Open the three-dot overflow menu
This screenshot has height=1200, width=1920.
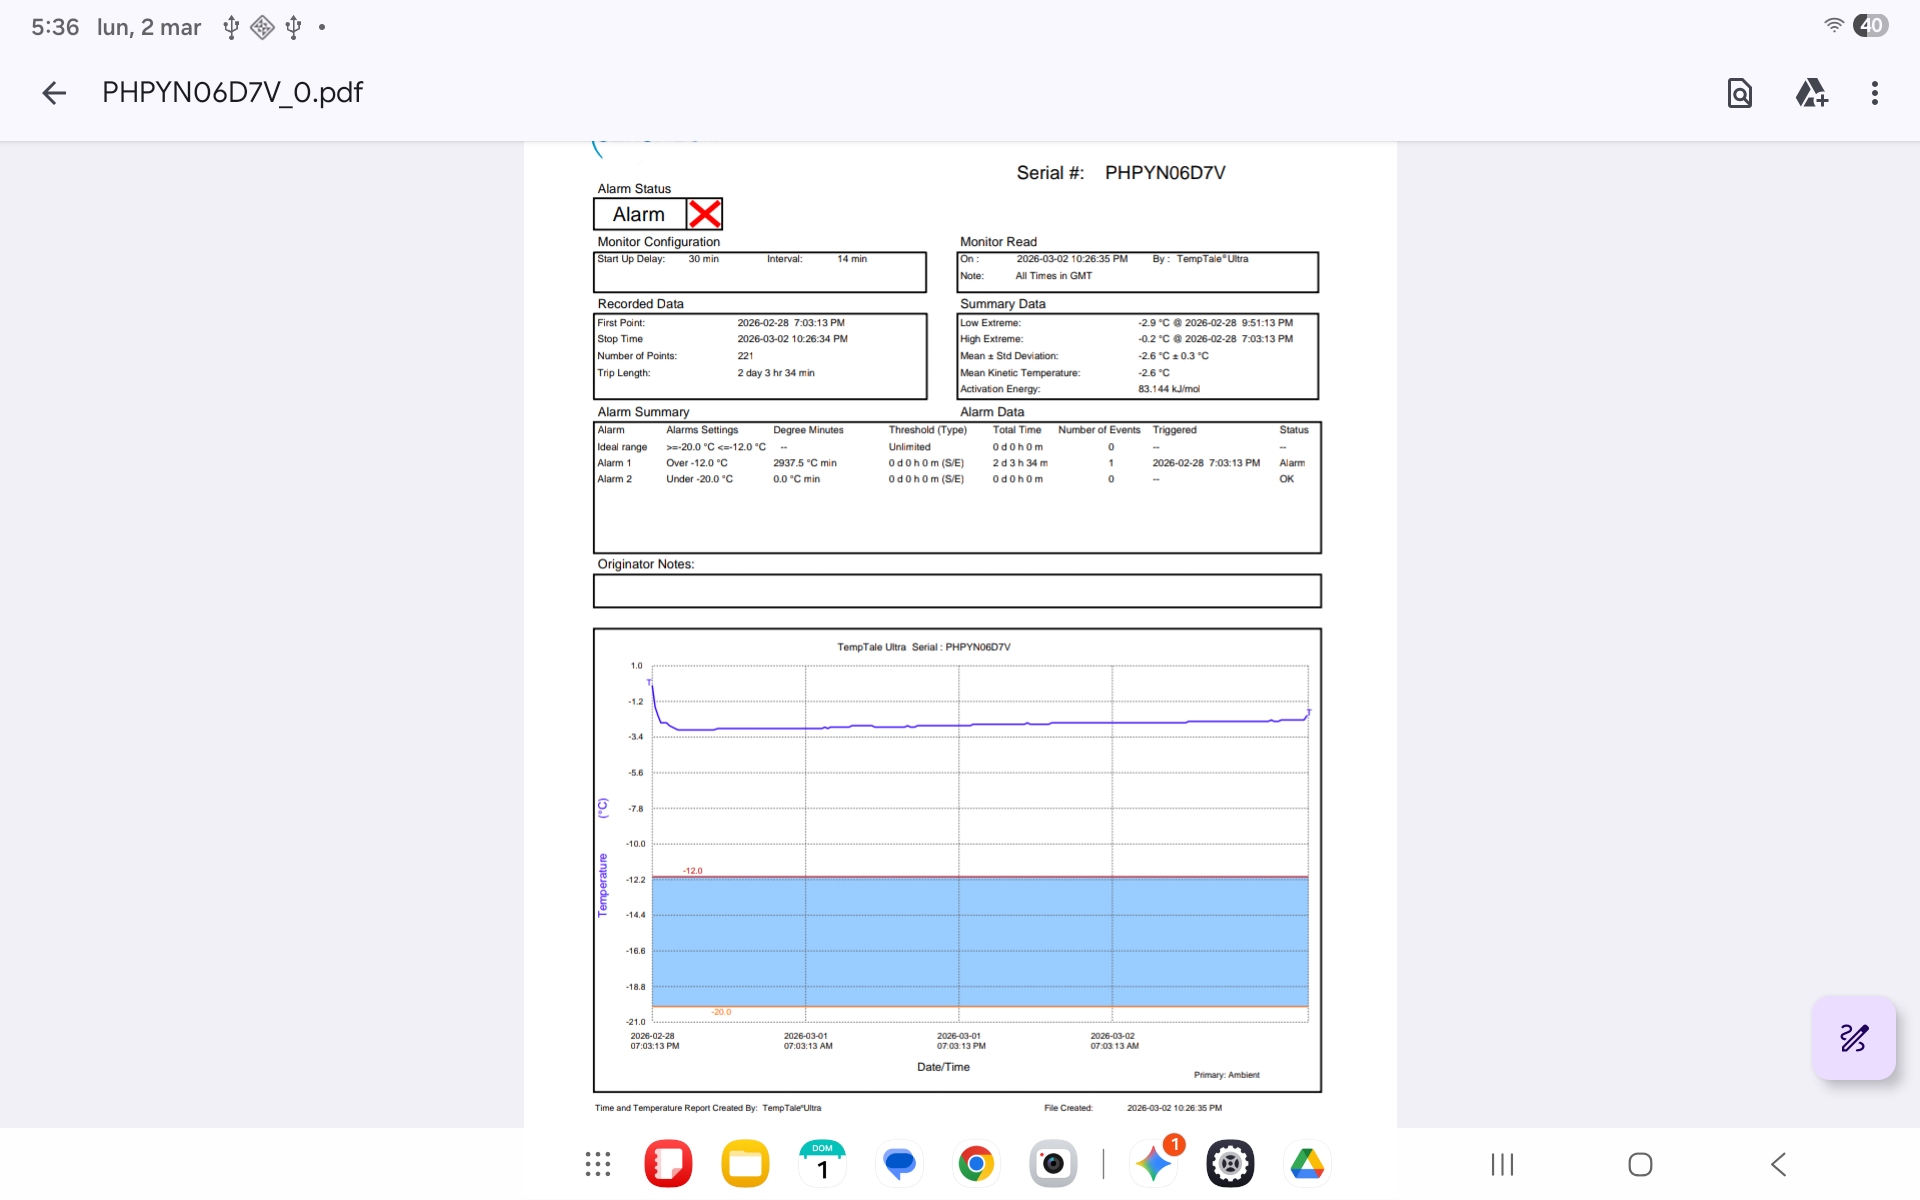1874,93
